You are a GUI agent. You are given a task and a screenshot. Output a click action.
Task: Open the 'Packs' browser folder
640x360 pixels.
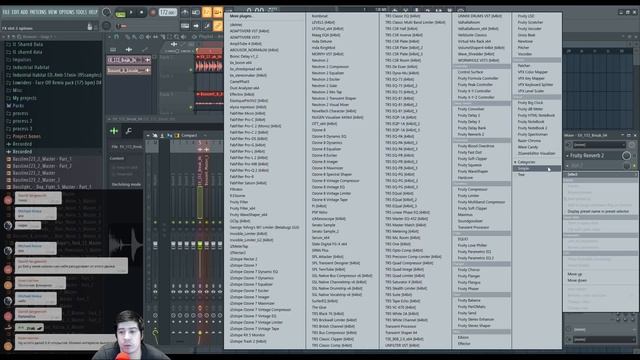(x=18, y=106)
